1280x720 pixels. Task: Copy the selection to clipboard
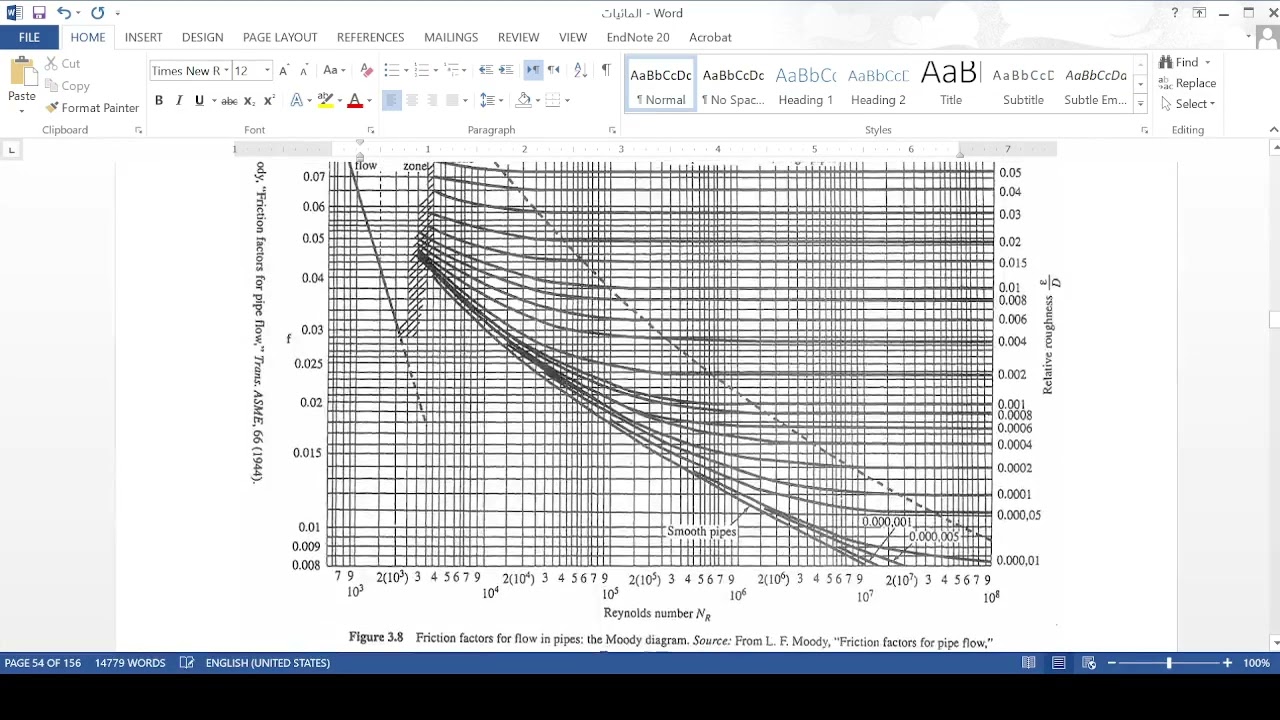67,86
